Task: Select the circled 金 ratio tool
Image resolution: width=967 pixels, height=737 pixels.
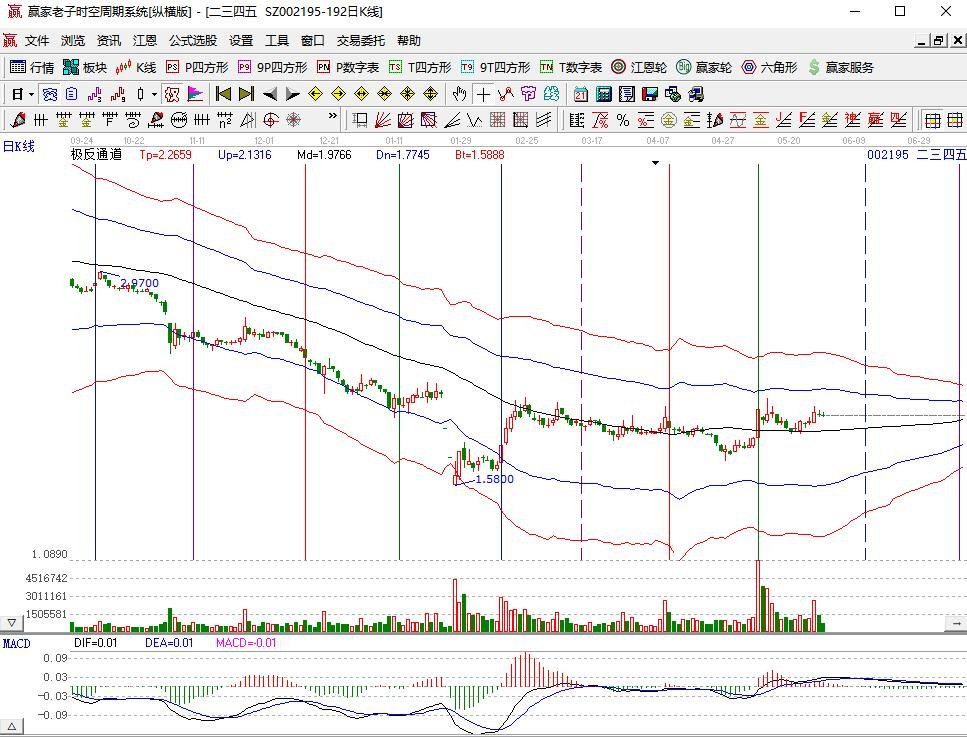Action: pyautogui.click(x=669, y=120)
